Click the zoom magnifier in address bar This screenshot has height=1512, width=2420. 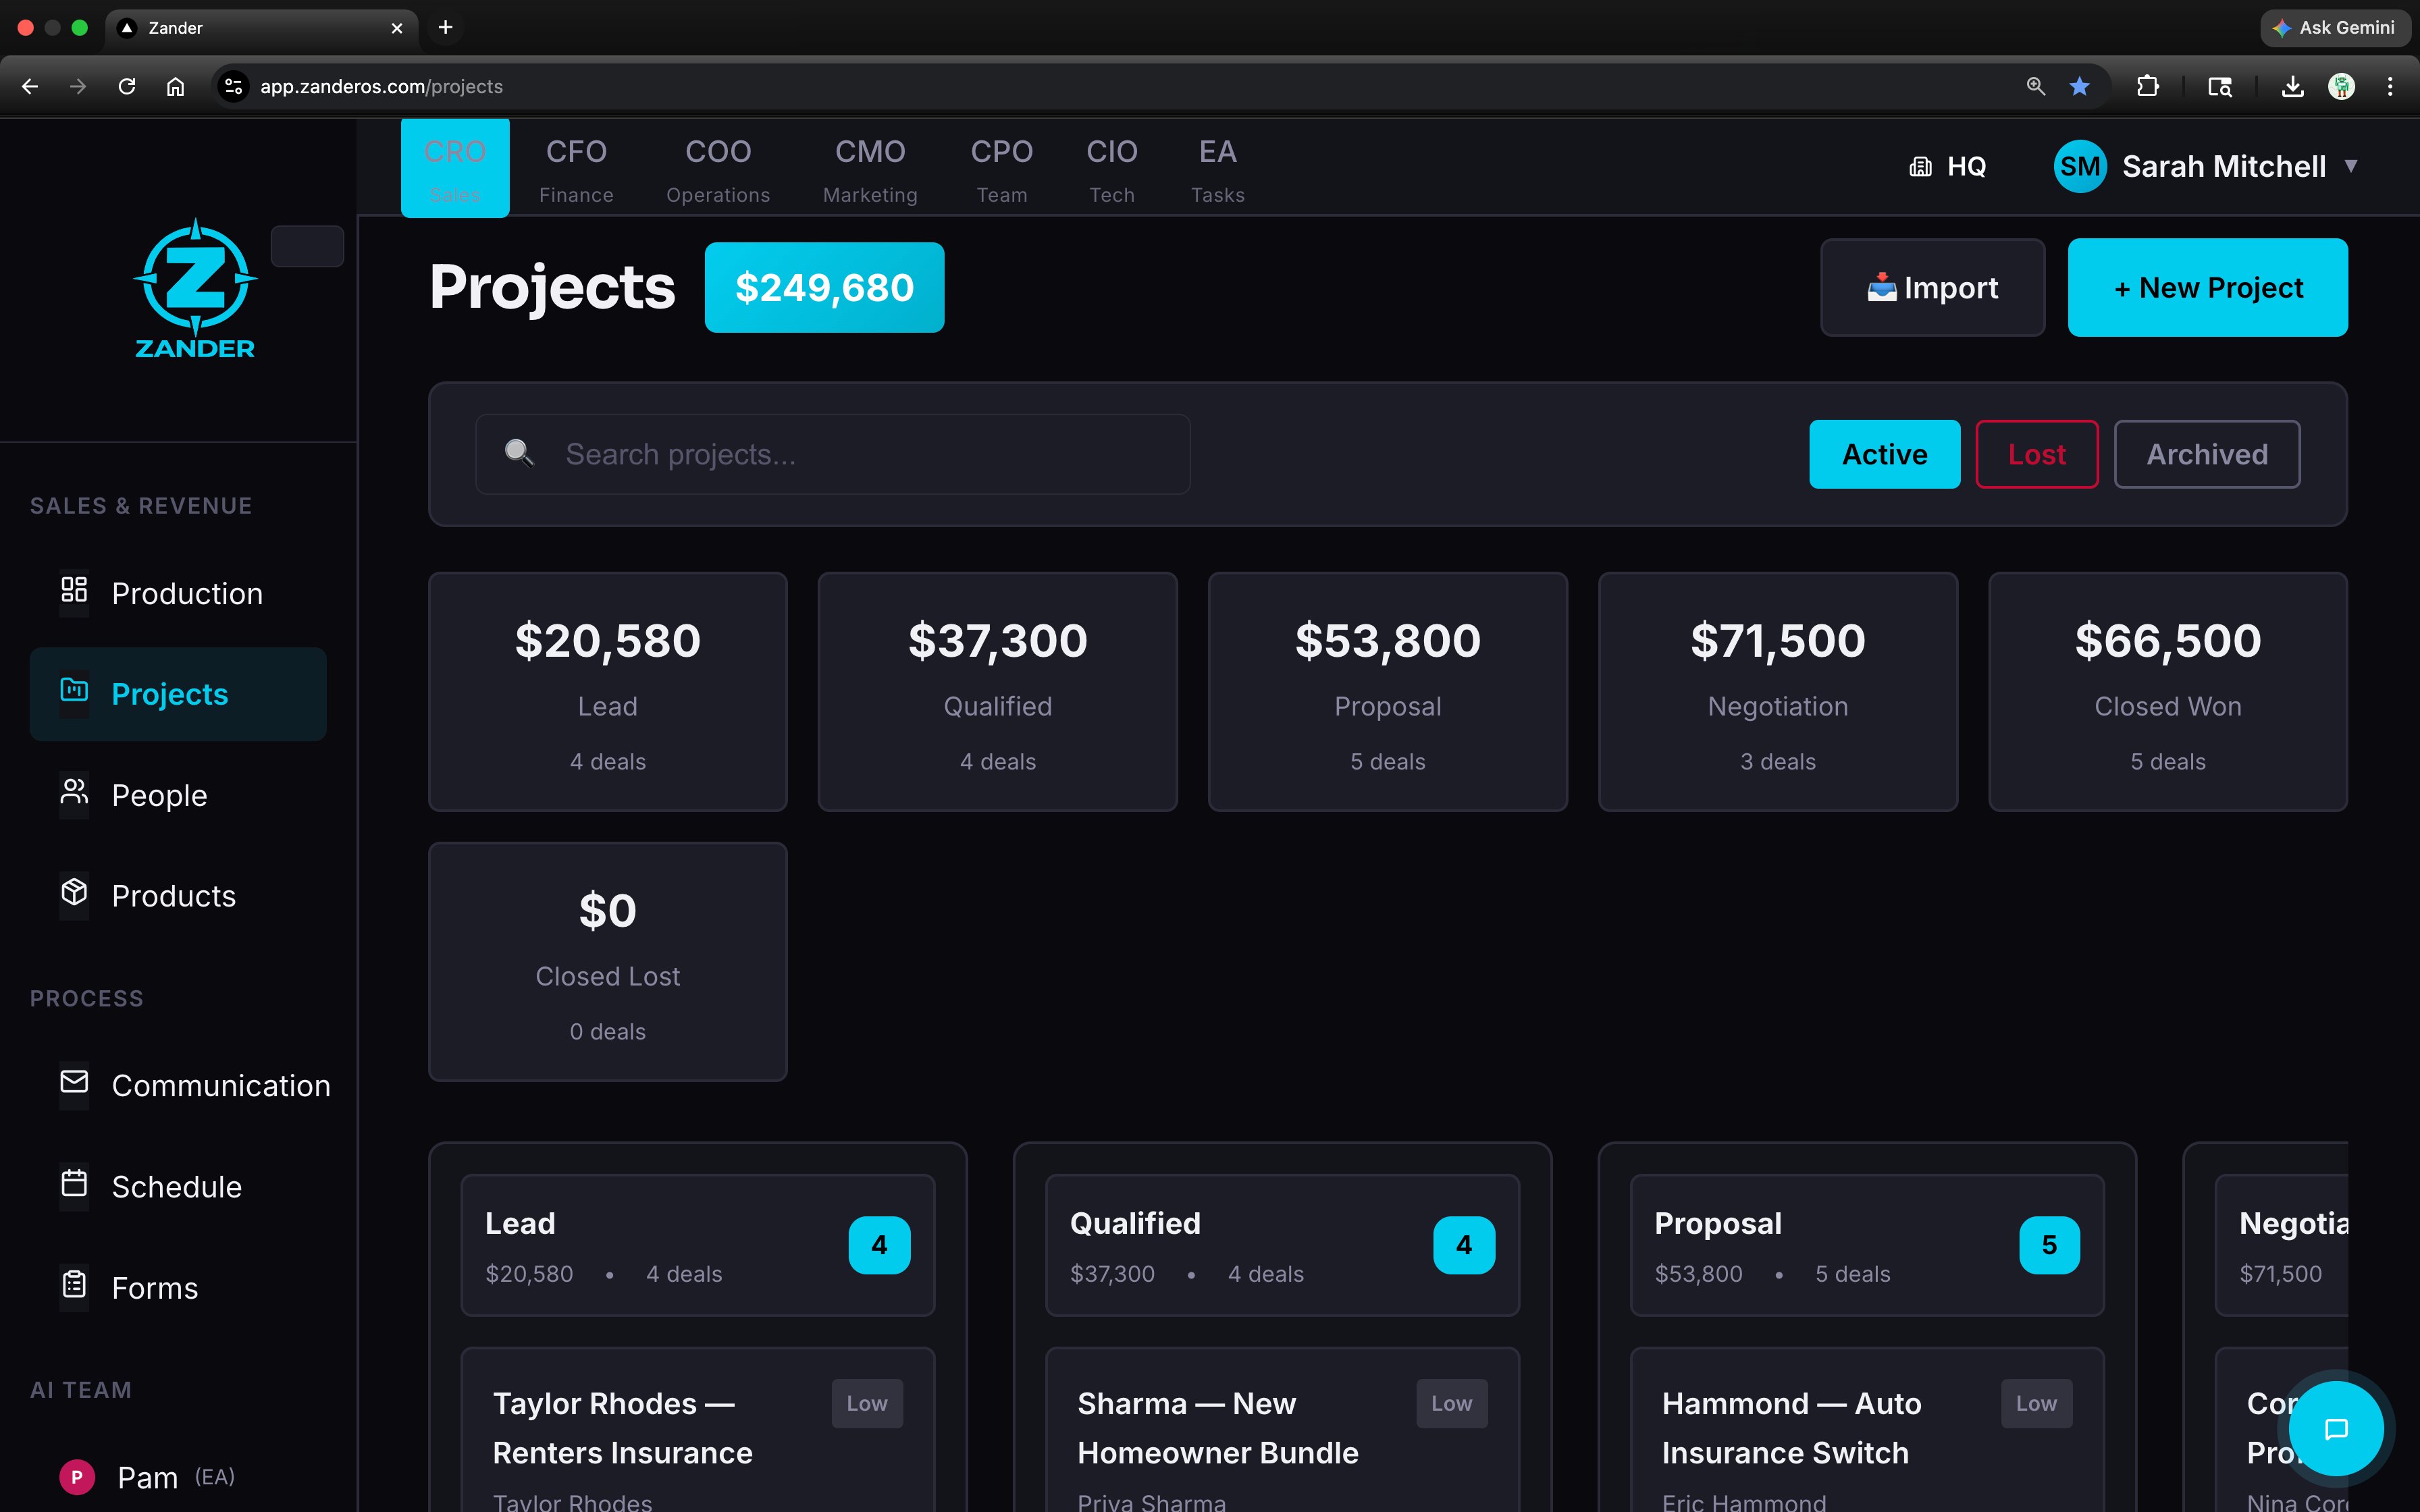(2035, 86)
